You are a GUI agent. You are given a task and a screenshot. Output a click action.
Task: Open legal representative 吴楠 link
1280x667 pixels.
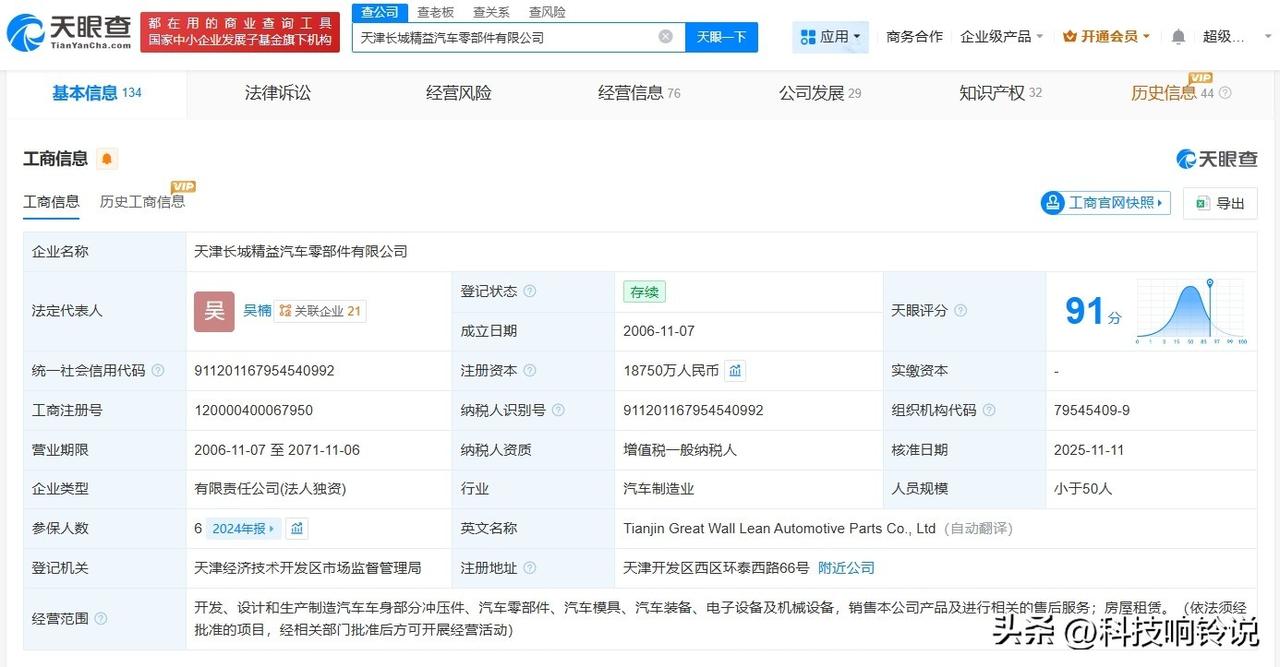pos(257,311)
